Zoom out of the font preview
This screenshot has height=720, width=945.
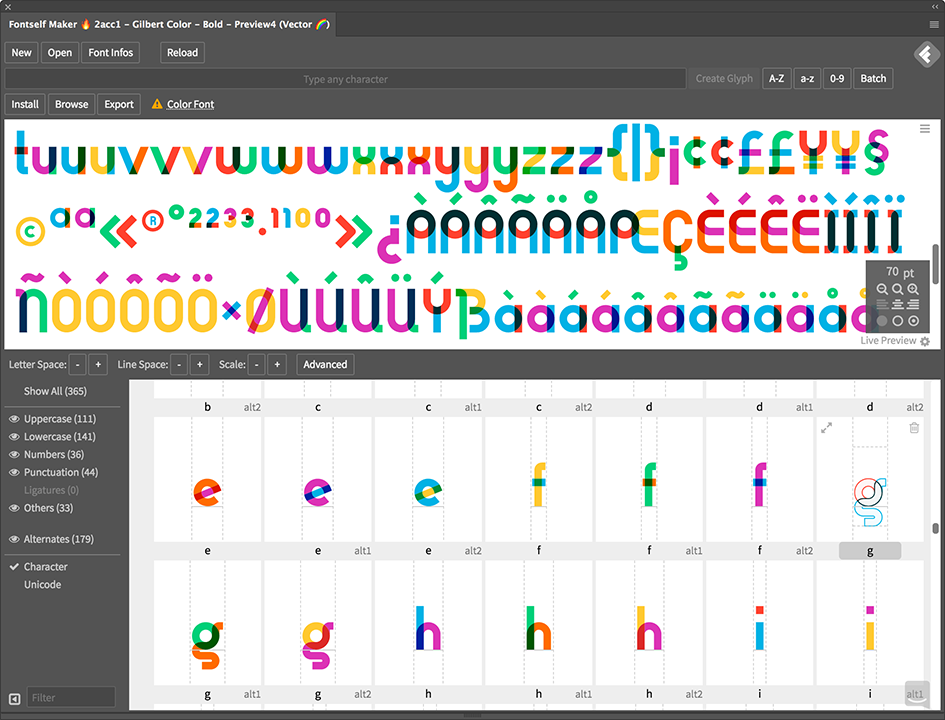pyautogui.click(x=882, y=289)
